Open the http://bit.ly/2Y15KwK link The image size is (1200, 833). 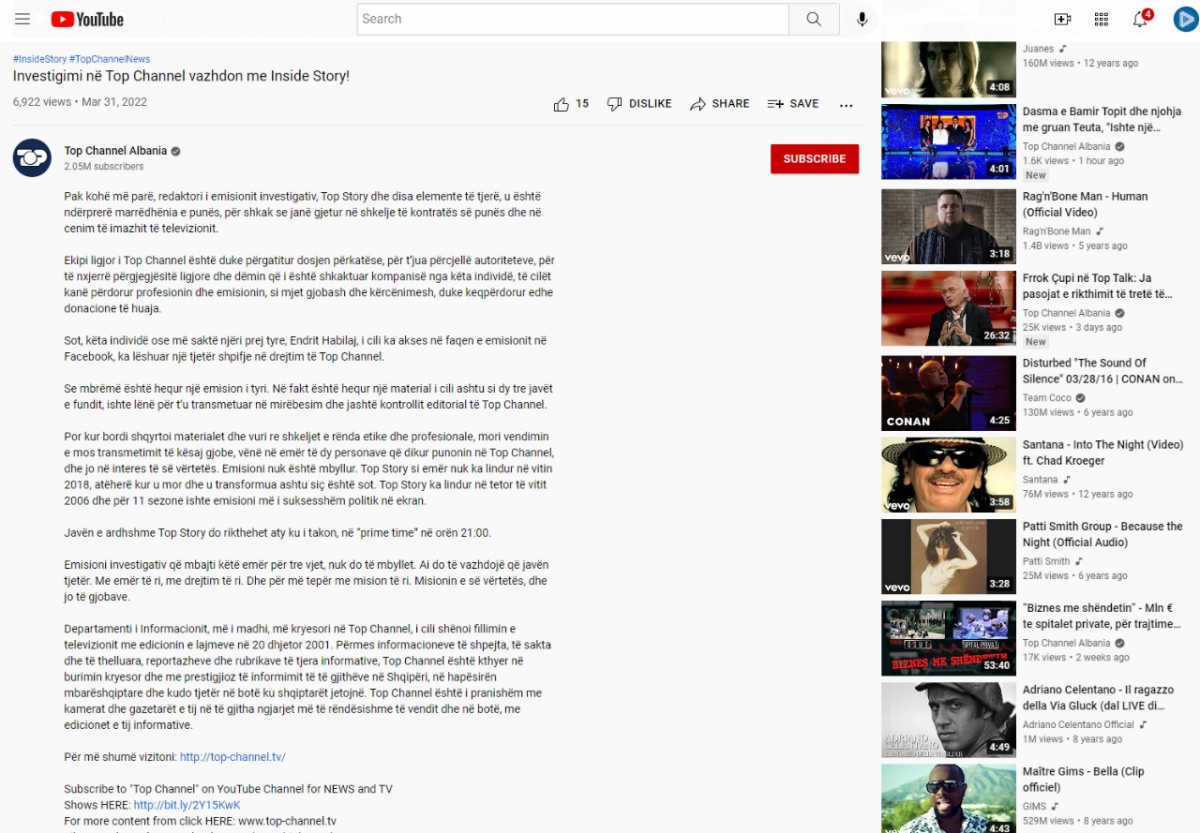click(x=187, y=805)
